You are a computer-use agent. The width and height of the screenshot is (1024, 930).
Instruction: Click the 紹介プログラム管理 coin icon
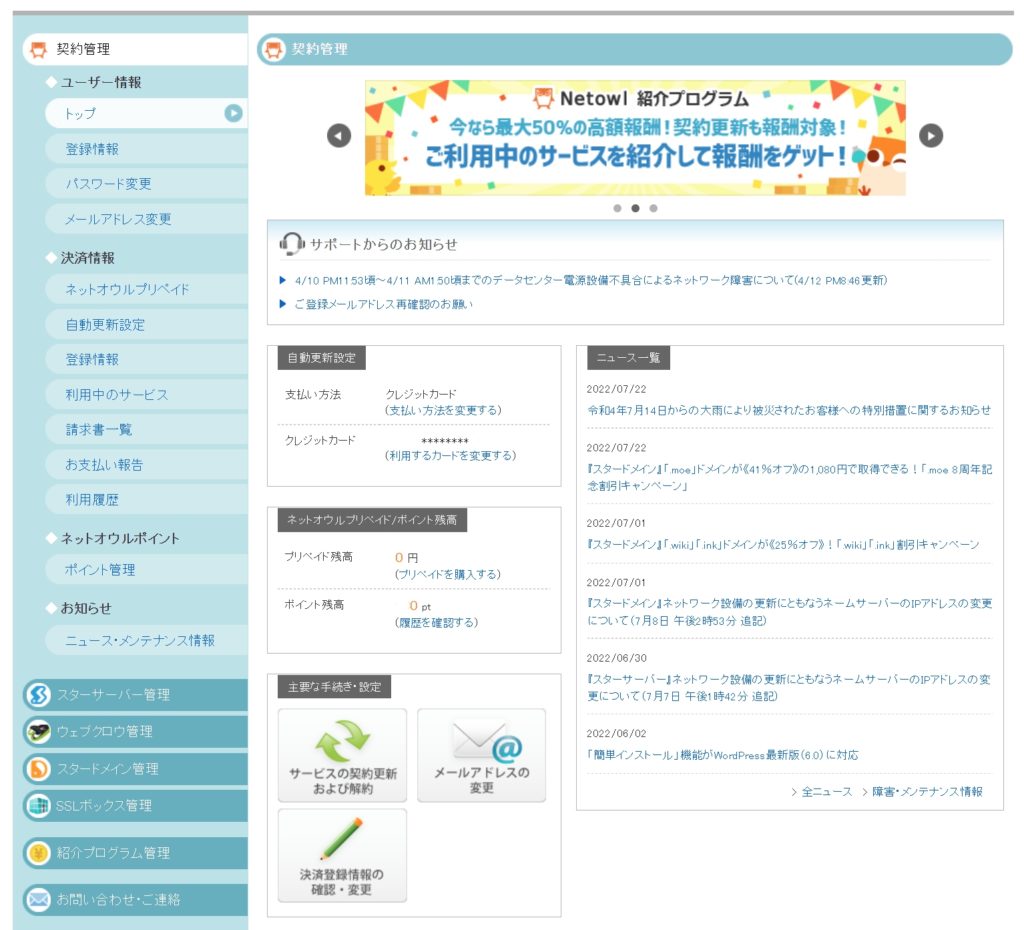pos(38,853)
